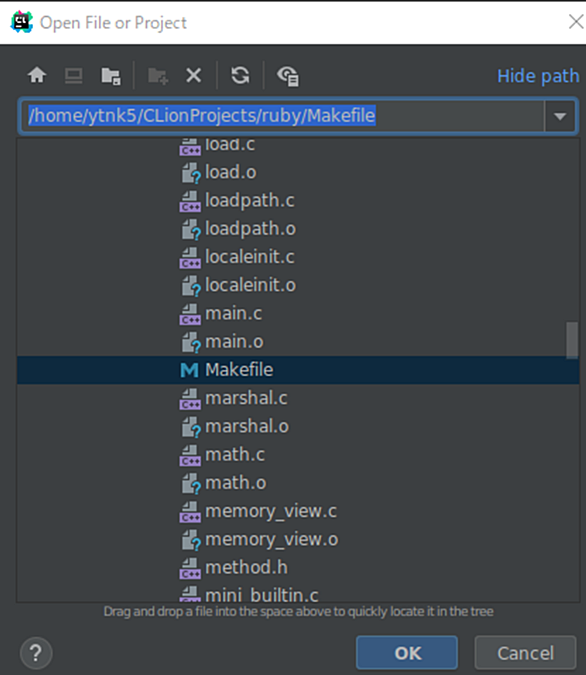Select main.o file
The width and height of the screenshot is (586, 675).
[x=234, y=342]
